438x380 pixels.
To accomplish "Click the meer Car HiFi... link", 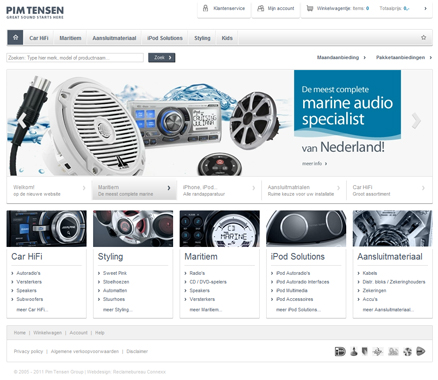I will click(x=32, y=310).
